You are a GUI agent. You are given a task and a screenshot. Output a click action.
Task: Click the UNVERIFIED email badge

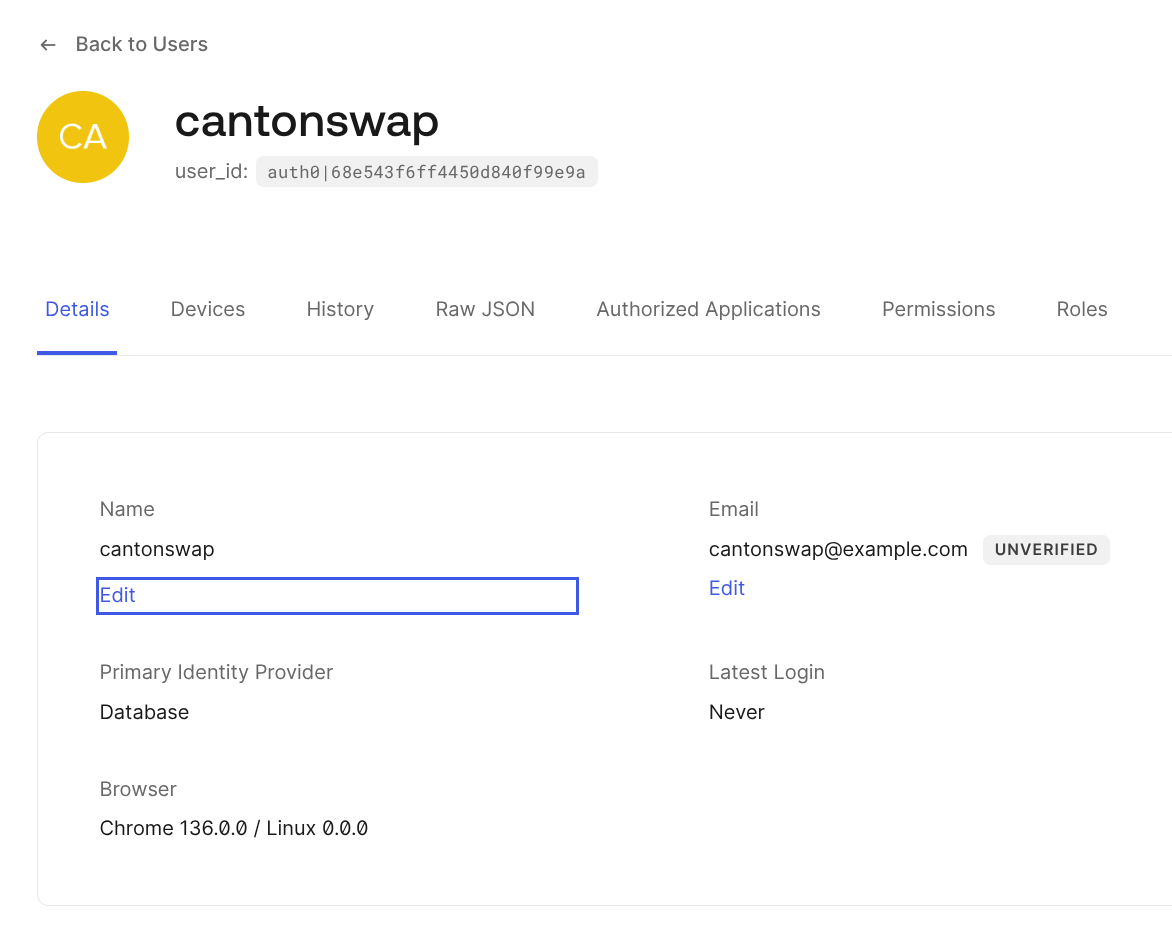[1046, 549]
